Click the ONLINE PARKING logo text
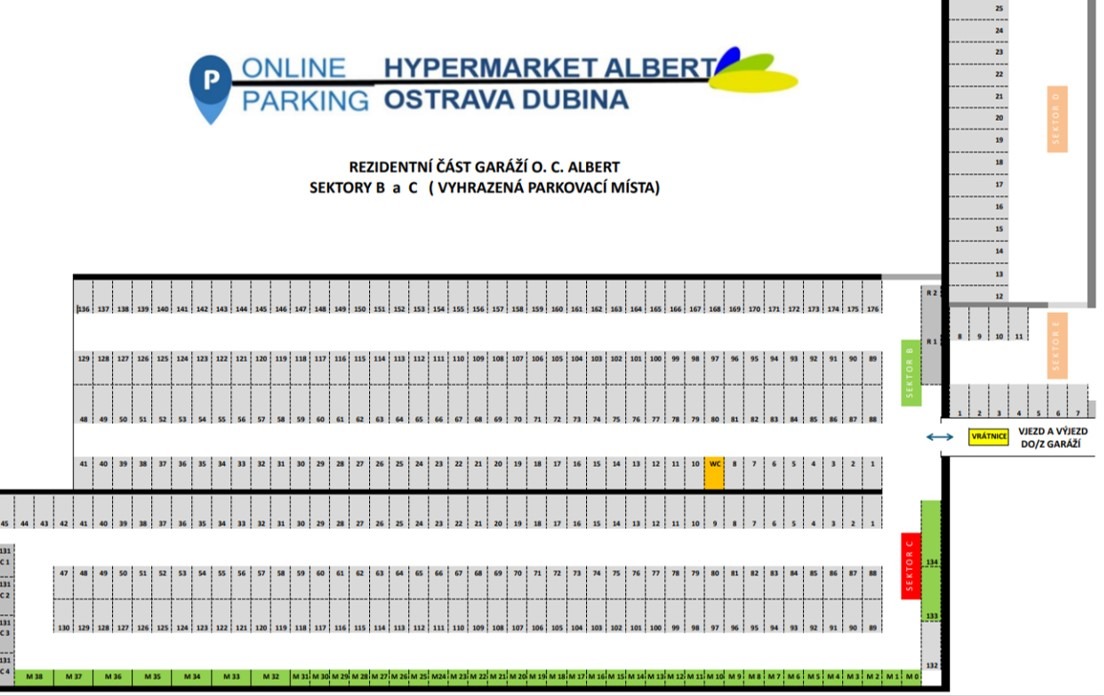This screenshot has height=696, width=1104. 304,84
